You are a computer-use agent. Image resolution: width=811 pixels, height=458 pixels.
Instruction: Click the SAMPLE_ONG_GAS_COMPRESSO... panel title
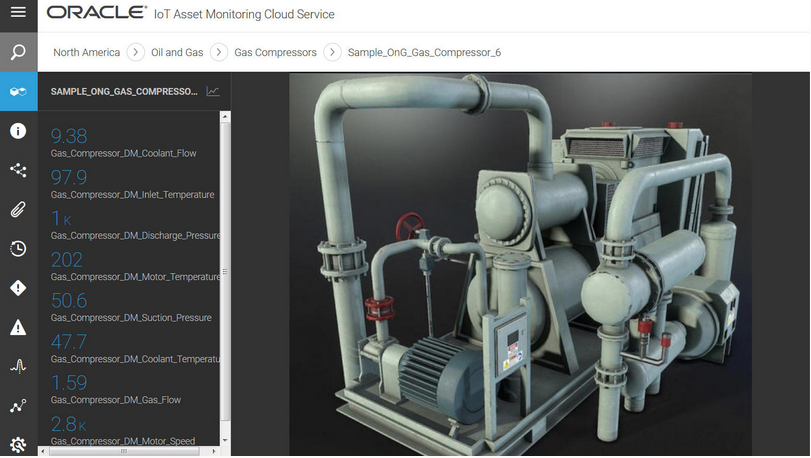124,91
